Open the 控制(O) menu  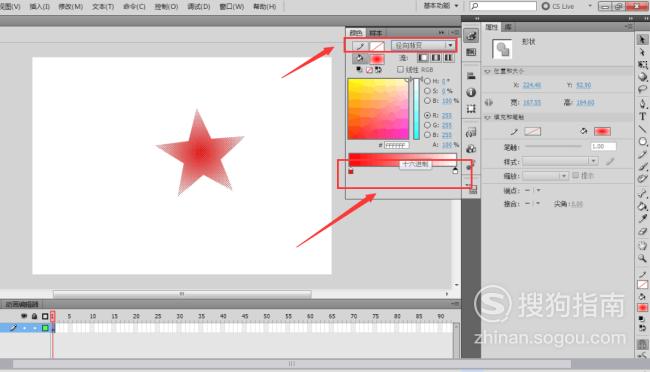pos(166,7)
